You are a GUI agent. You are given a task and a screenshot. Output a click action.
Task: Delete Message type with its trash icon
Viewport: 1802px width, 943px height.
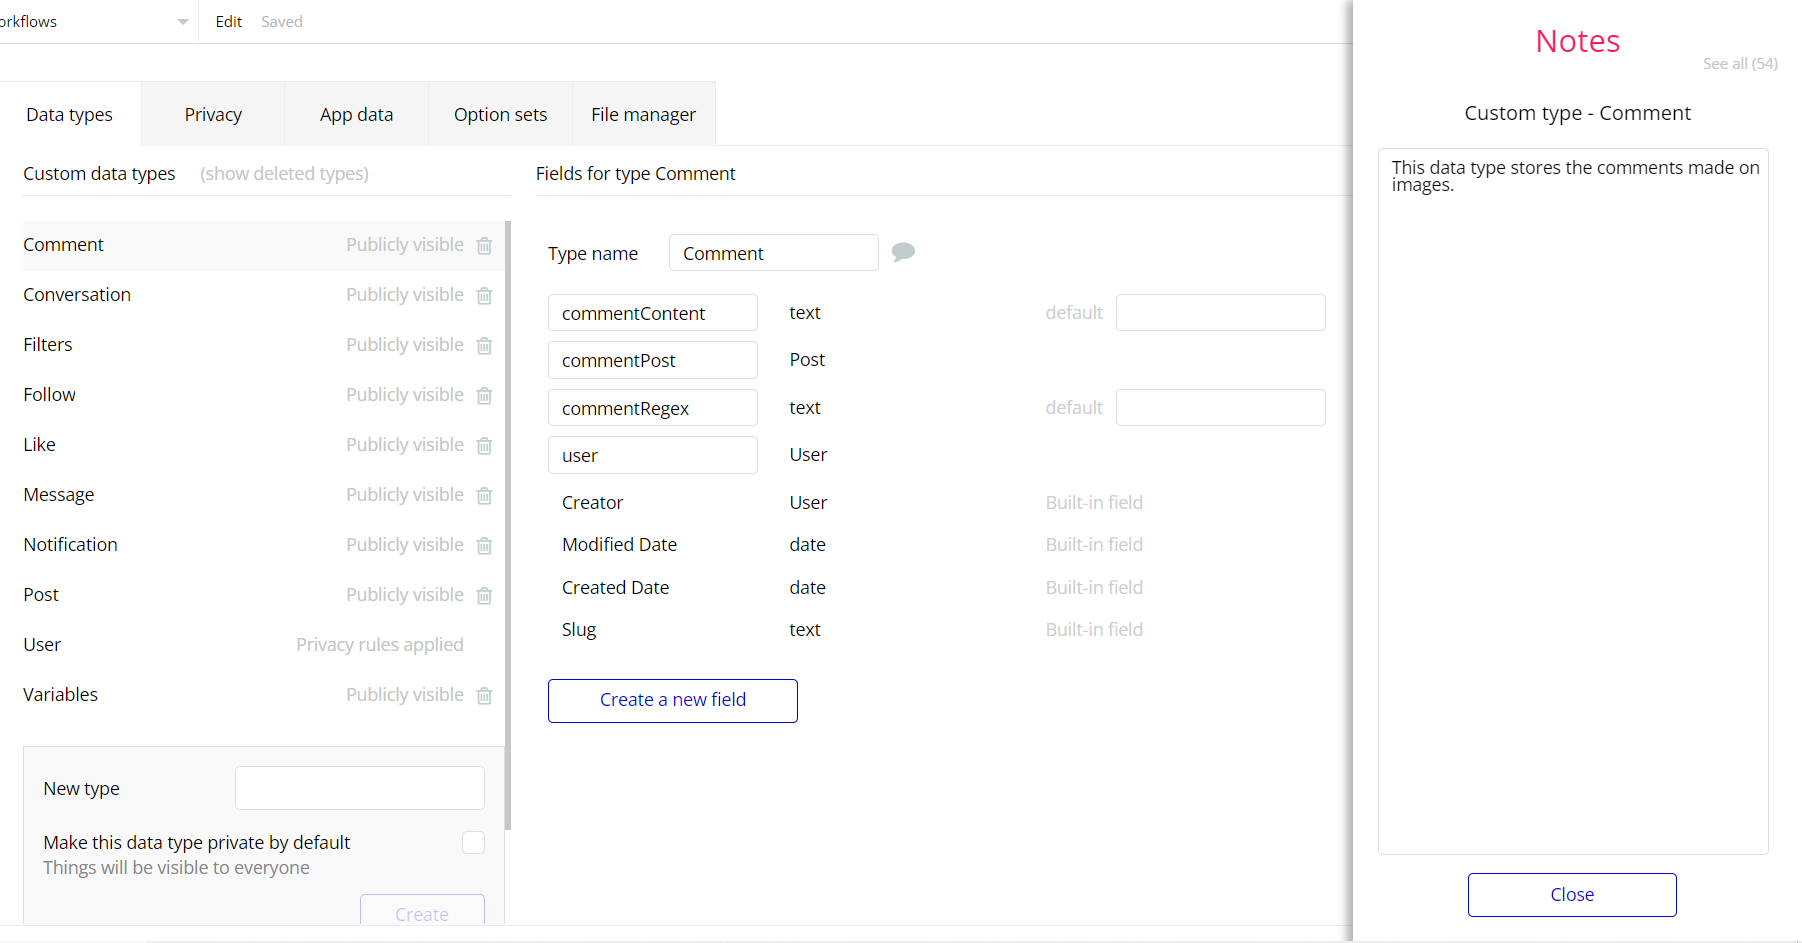[x=484, y=496]
